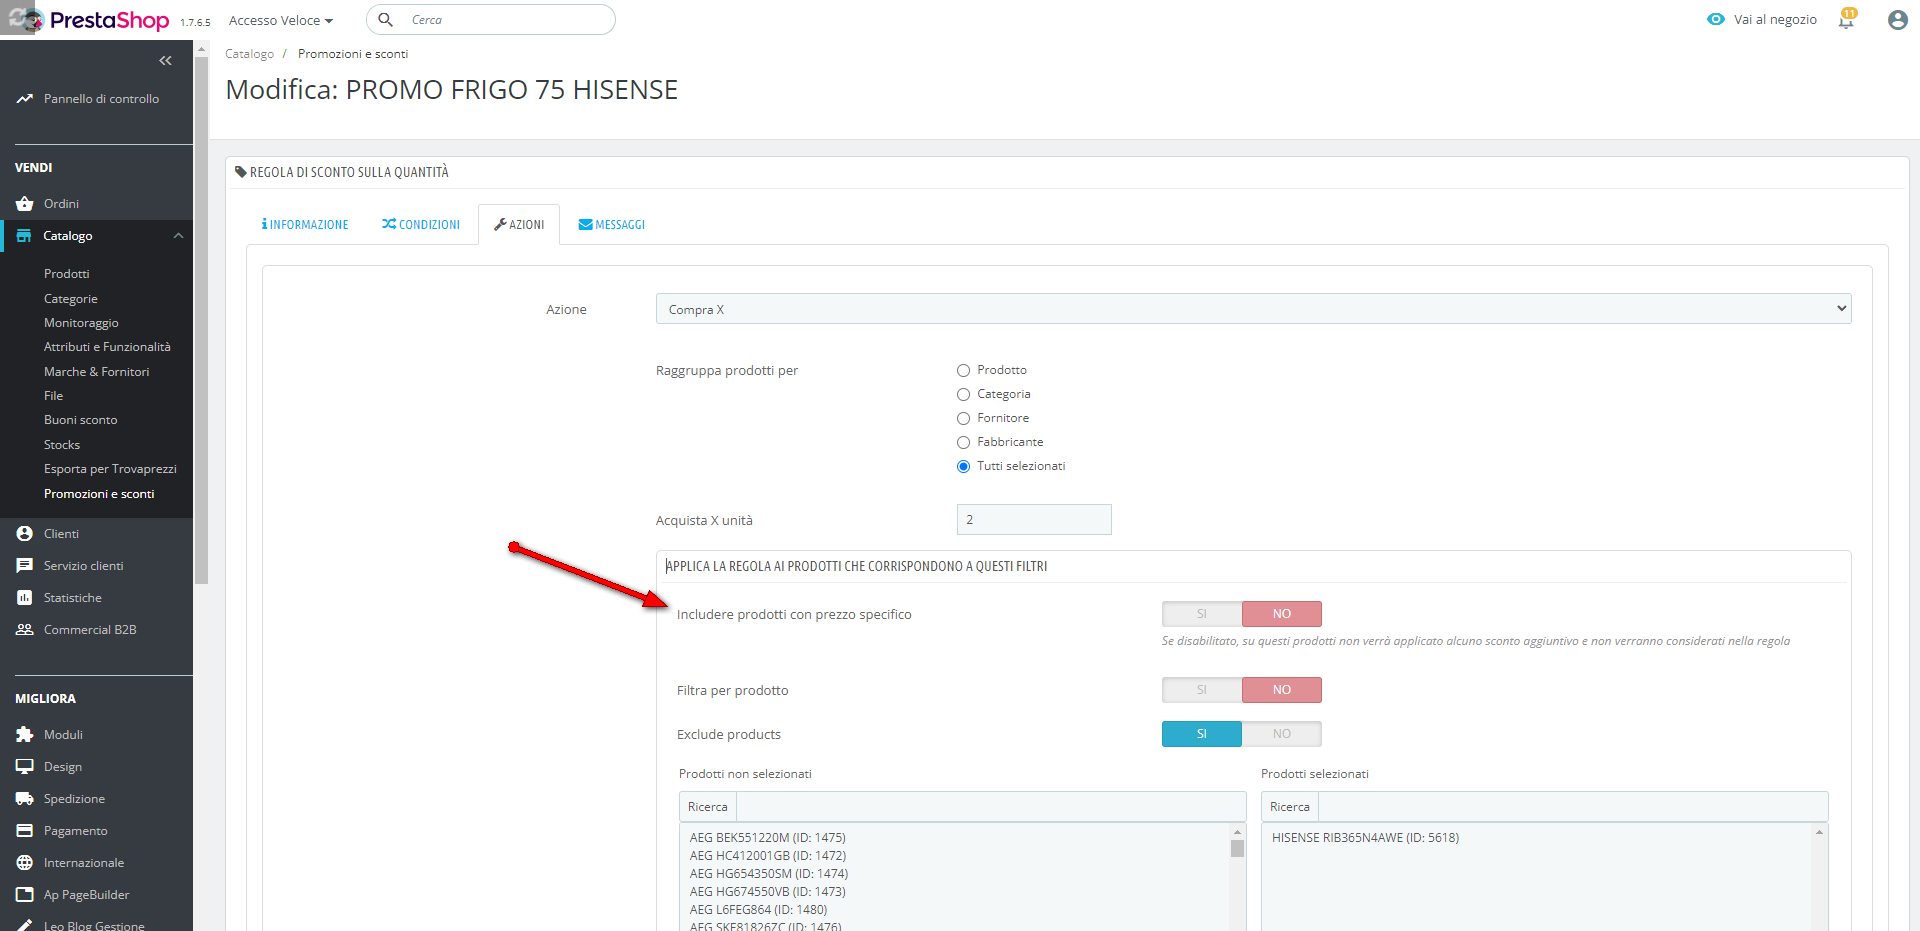
Task: Open the Azione dropdown showing Compra X
Action: tap(1254, 309)
